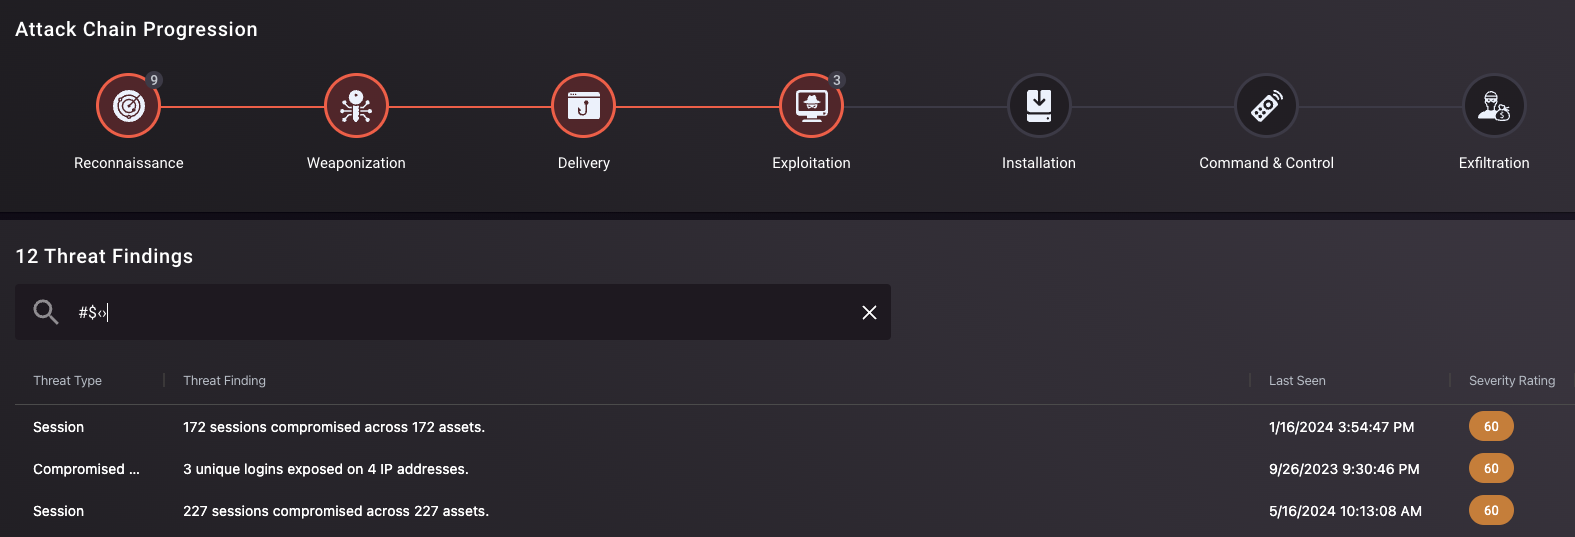Click the Command & Control label
This screenshot has width=1575, height=537.
[1266, 163]
